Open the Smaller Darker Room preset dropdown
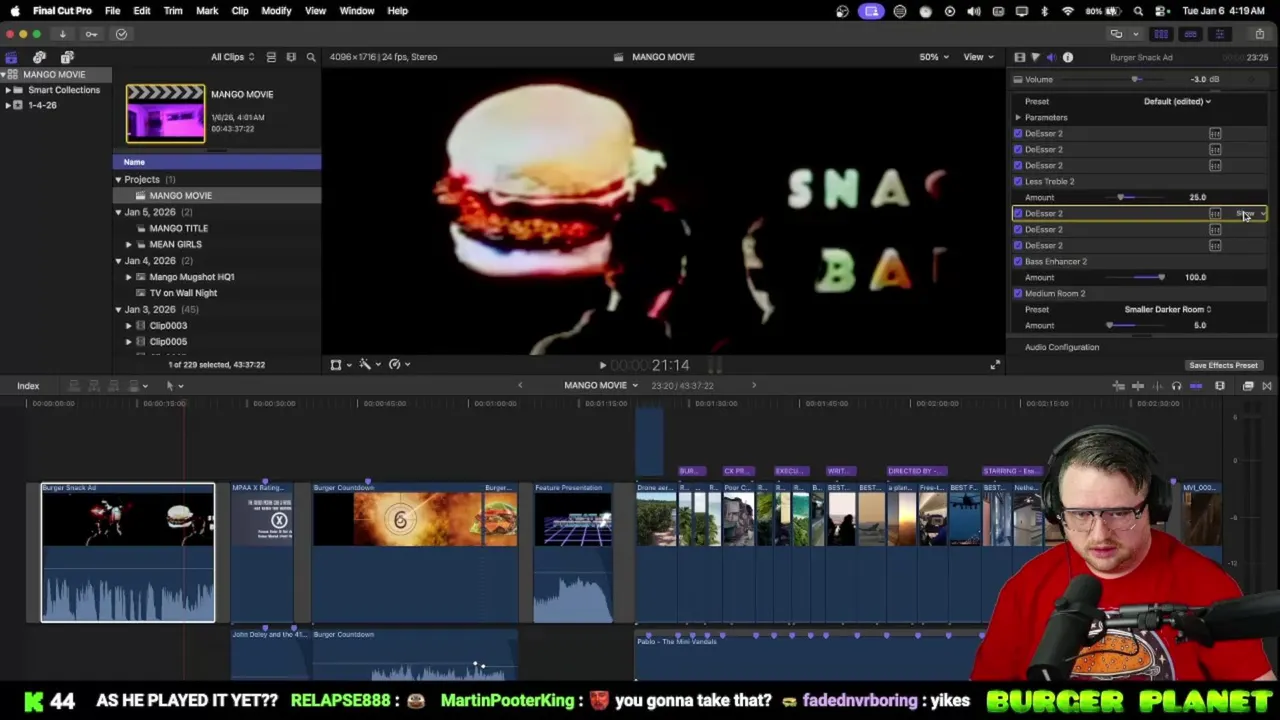Viewport: 1280px width, 720px height. coord(1167,309)
